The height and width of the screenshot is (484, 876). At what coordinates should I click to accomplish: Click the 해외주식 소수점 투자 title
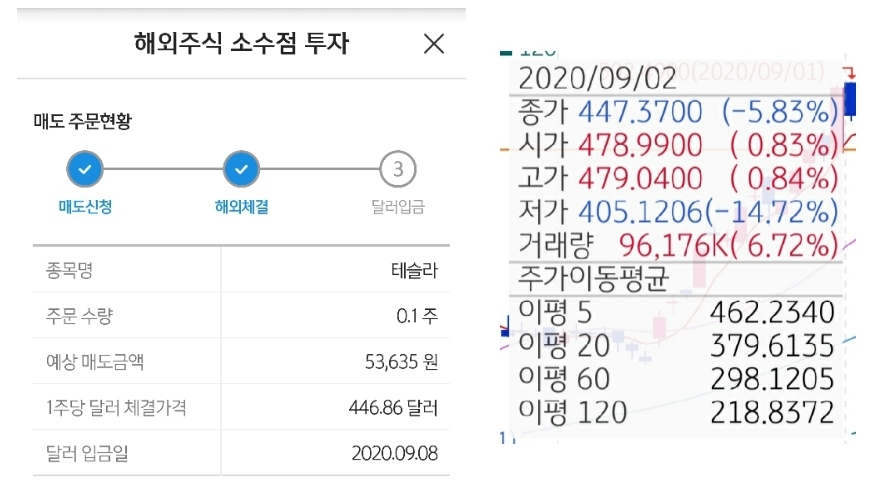241,43
